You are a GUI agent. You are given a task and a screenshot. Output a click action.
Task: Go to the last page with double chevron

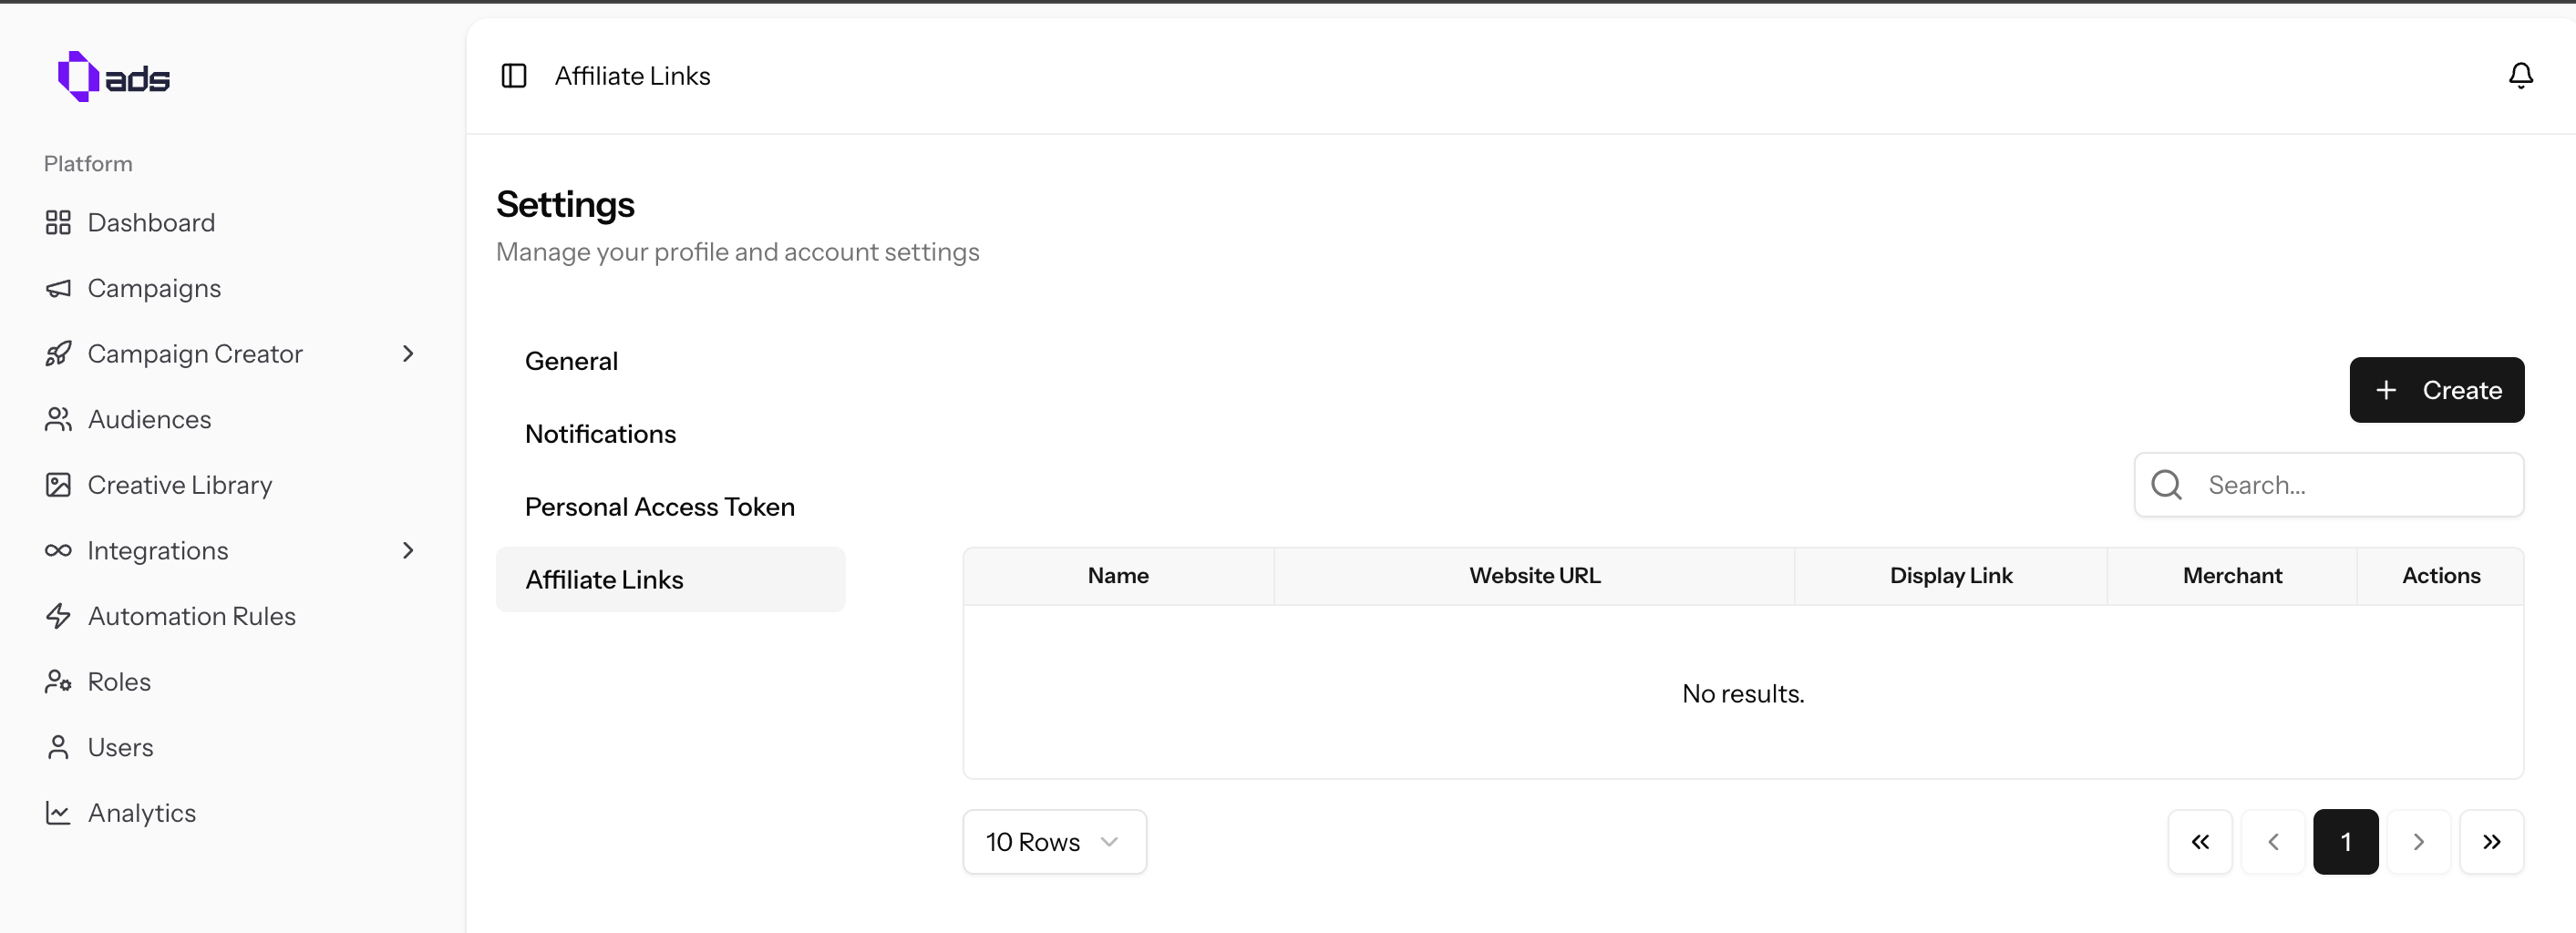(2492, 841)
